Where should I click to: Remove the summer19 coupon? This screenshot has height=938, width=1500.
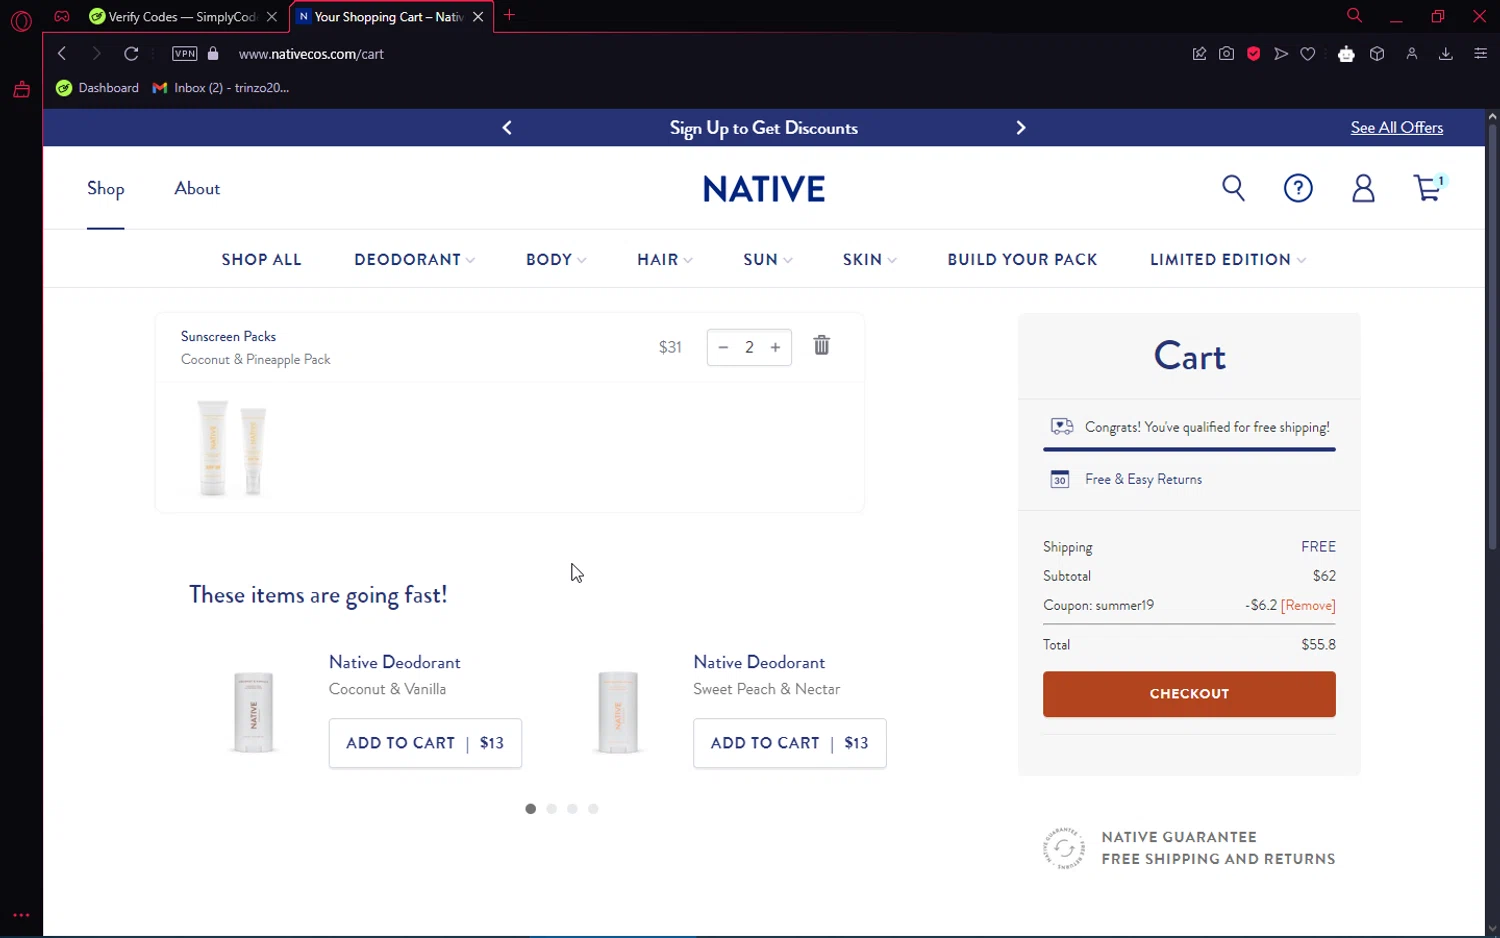[1308, 605]
